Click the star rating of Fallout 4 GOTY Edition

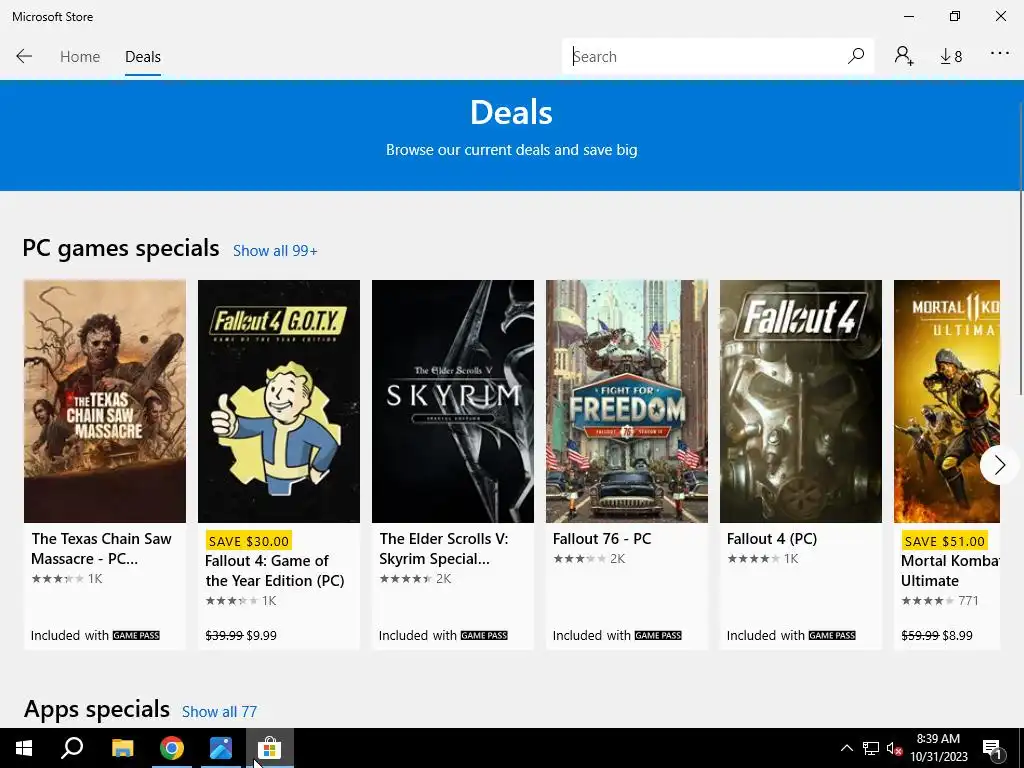[x=231, y=601]
